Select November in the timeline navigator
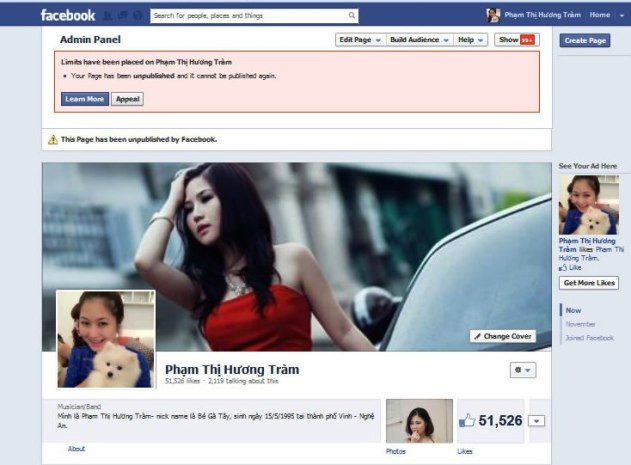 [x=580, y=324]
